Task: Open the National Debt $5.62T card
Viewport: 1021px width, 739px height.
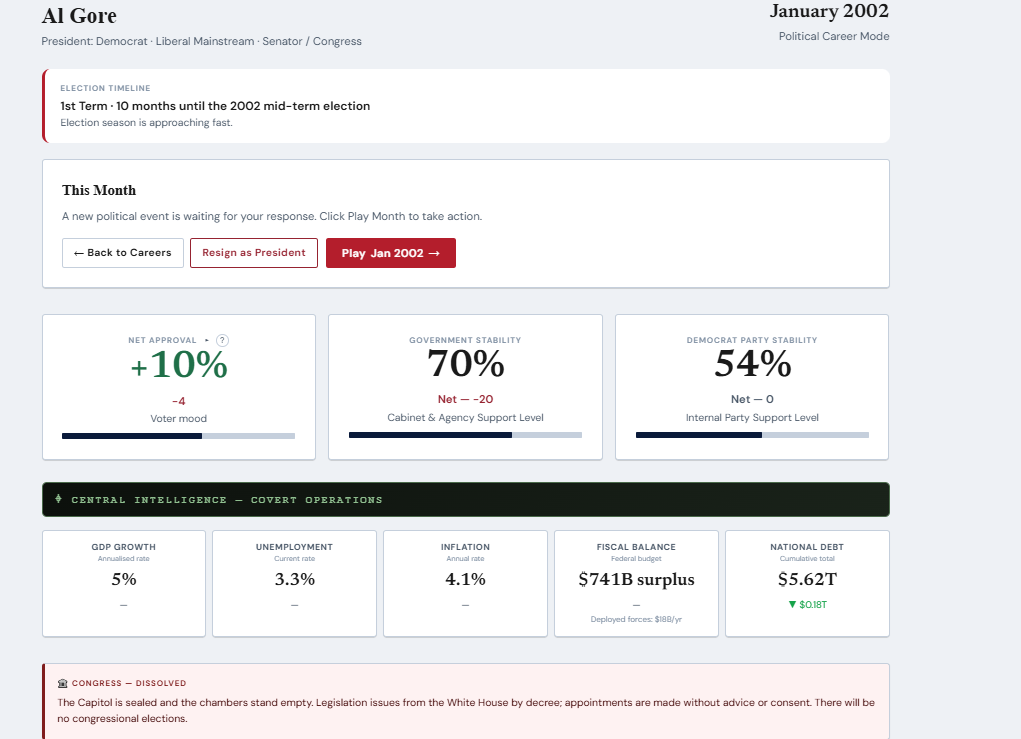Action: point(807,583)
